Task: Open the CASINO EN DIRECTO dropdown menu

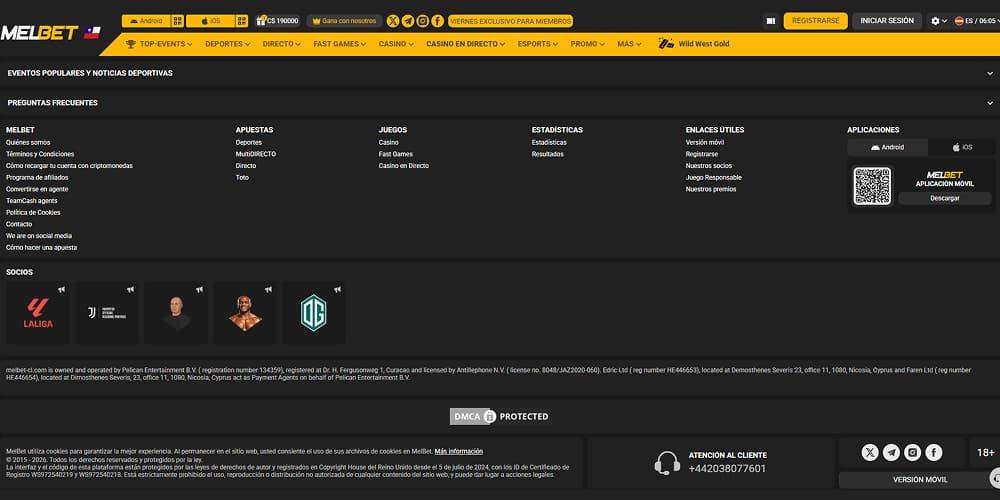Action: pos(466,44)
